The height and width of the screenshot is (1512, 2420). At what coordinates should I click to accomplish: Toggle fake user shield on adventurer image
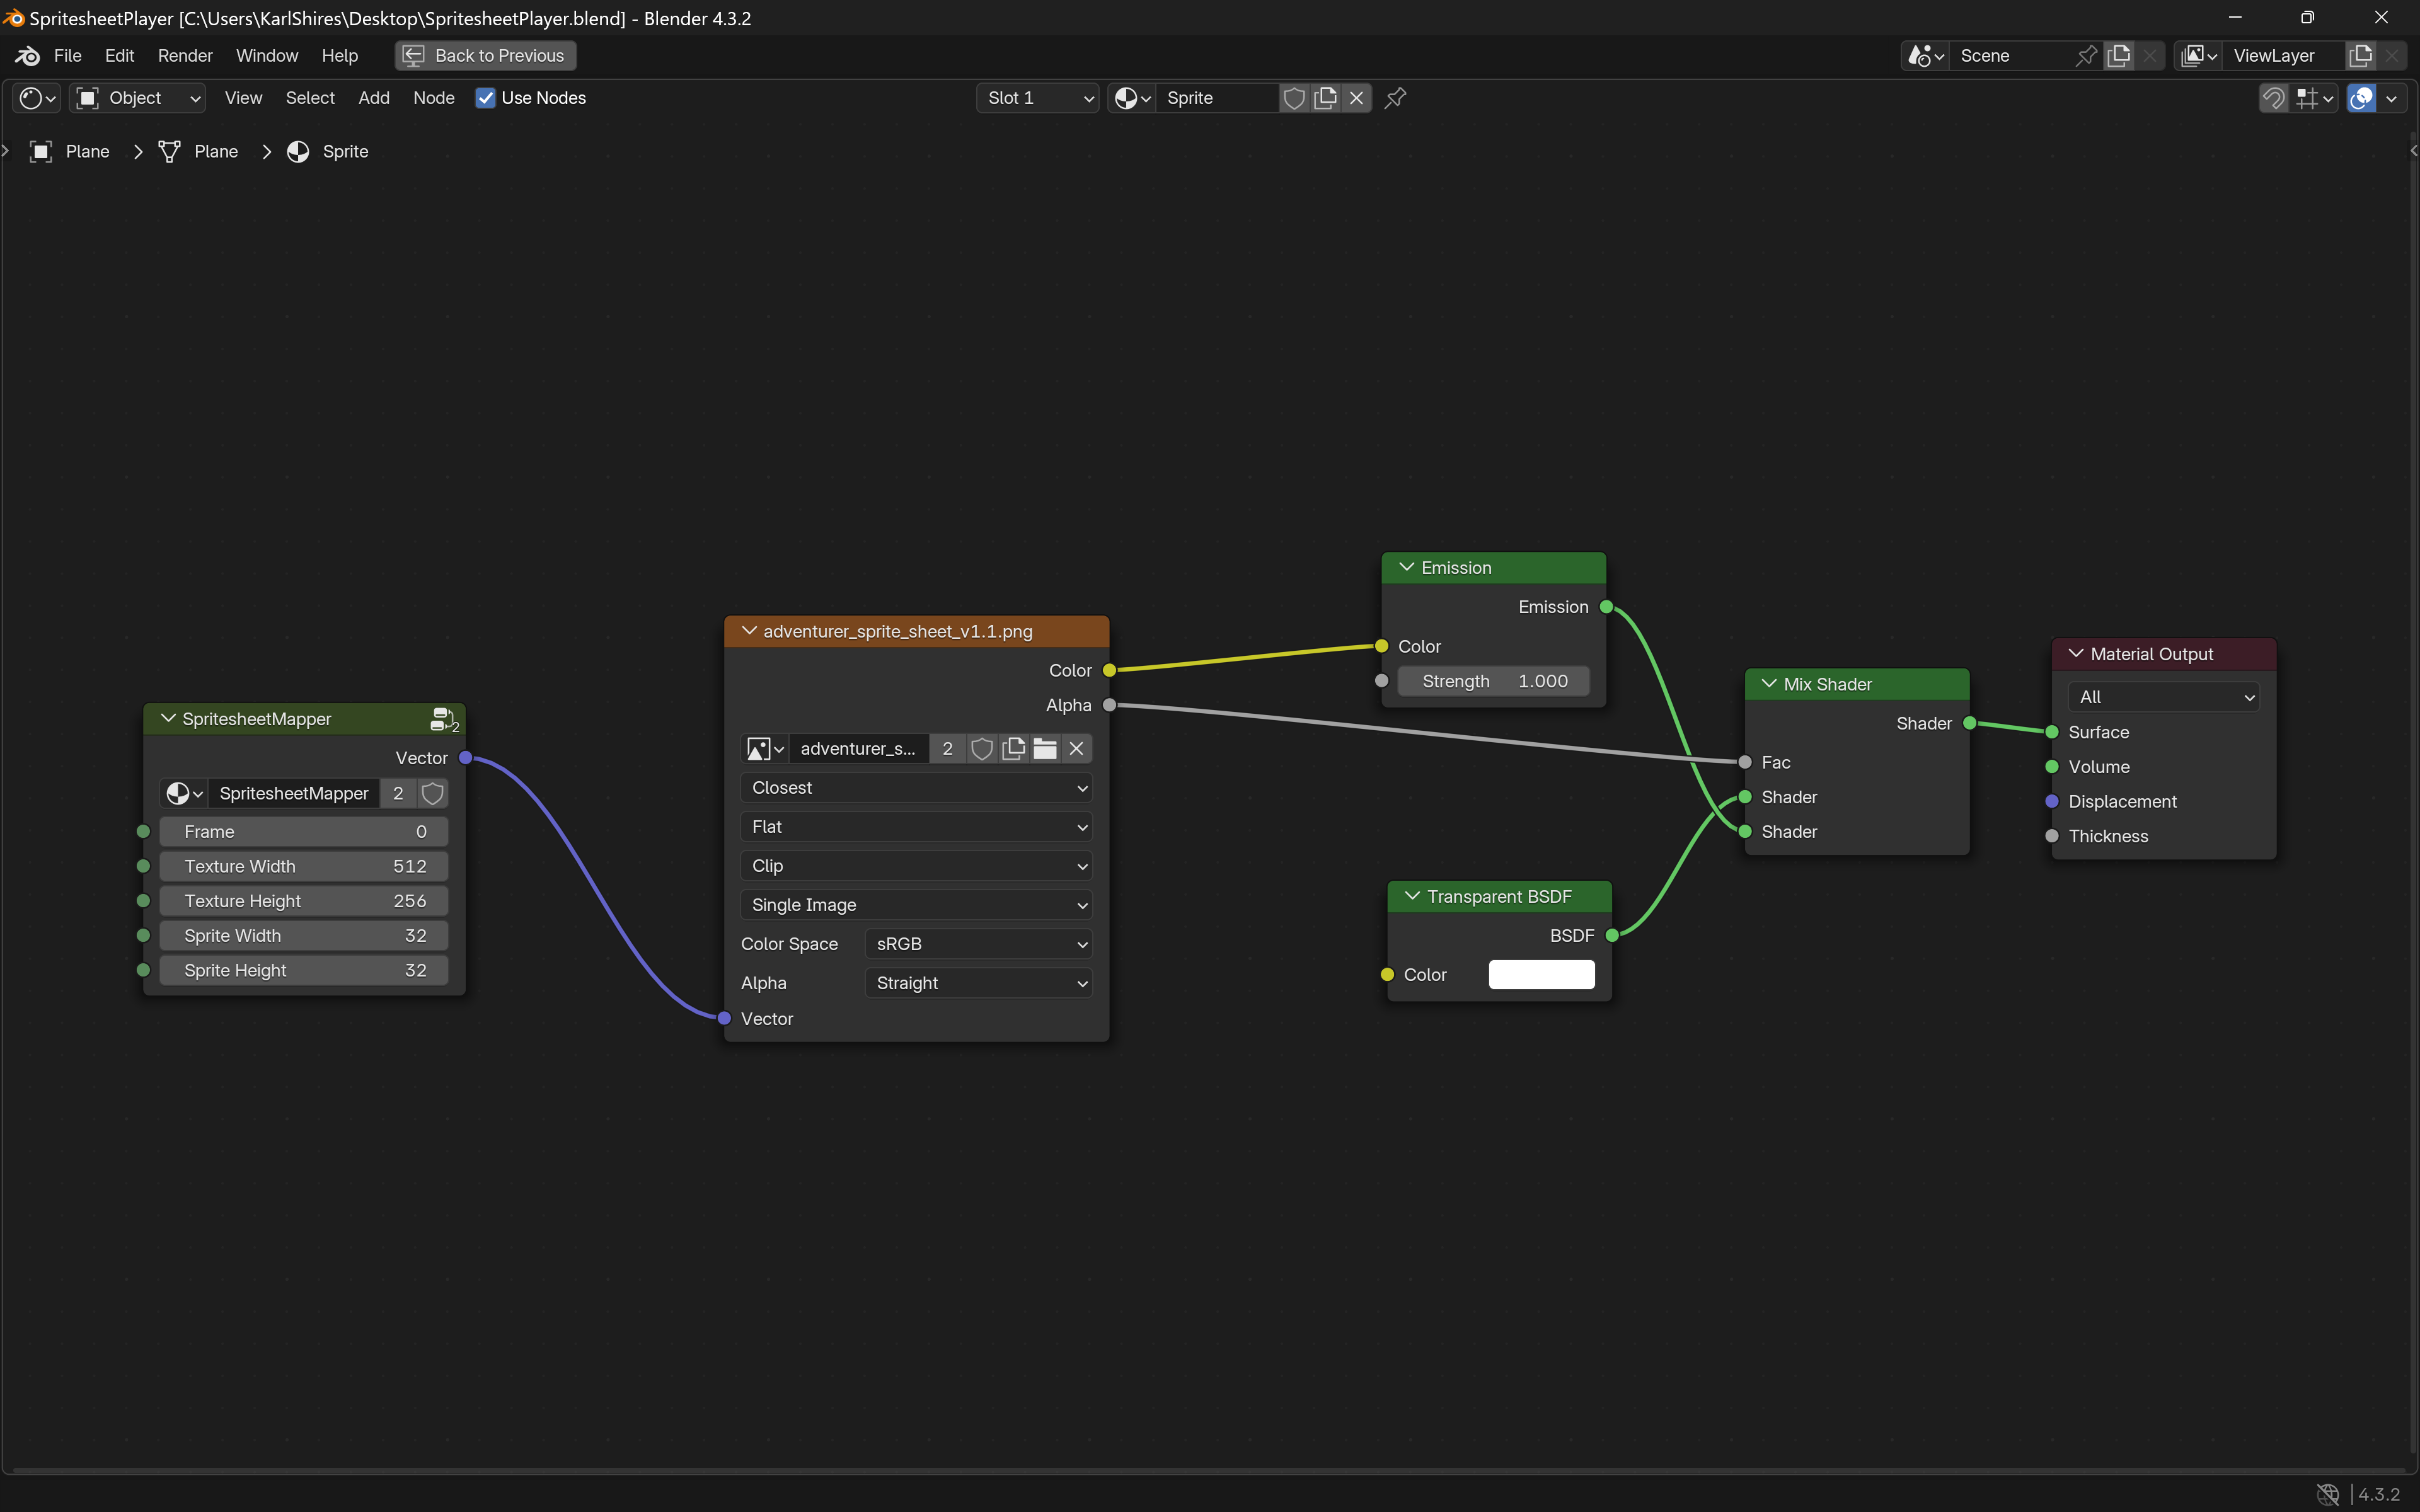tap(982, 749)
